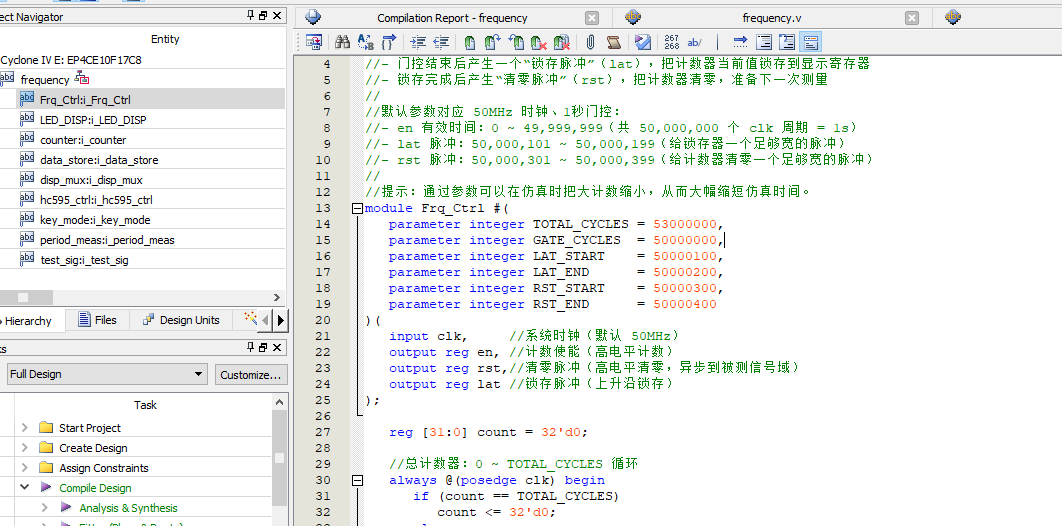Open the insert template scroll icon
The width and height of the screenshot is (1062, 526).
pyautogui.click(x=614, y=42)
